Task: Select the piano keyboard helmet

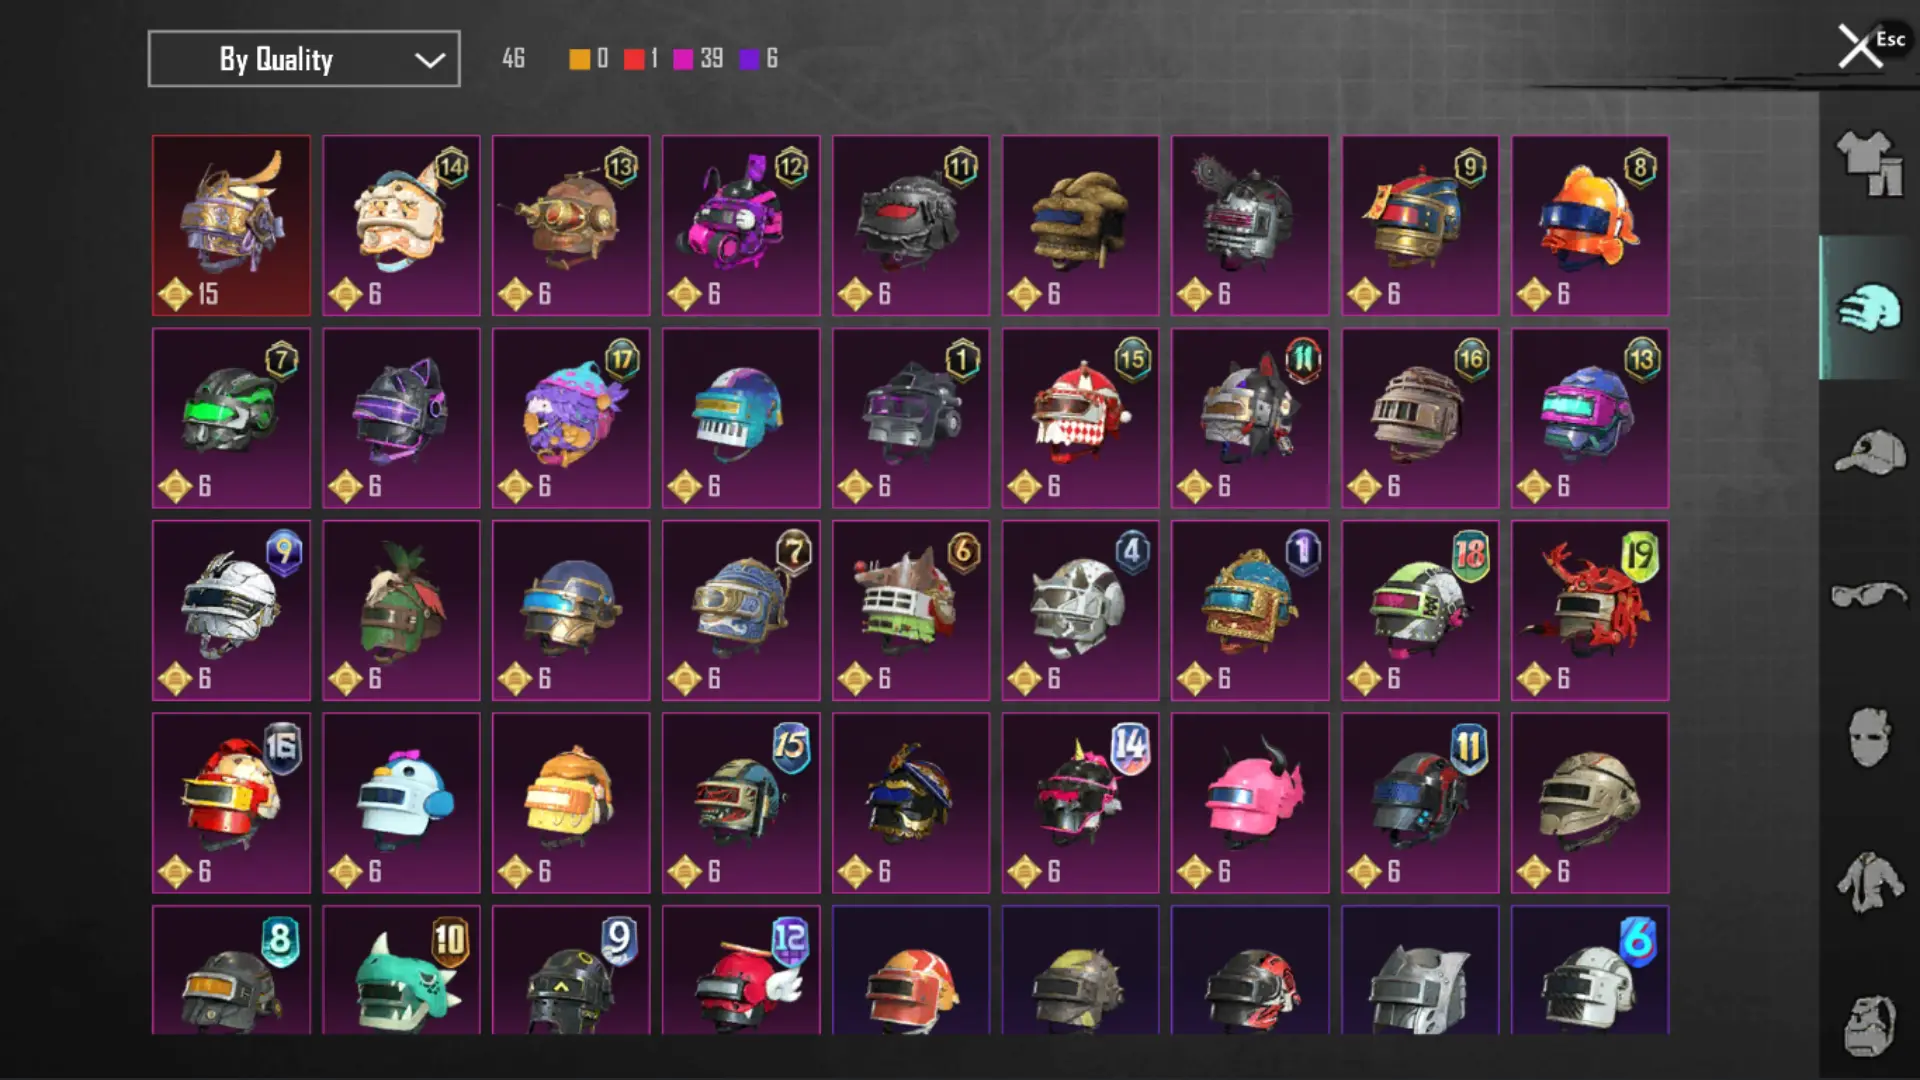Action: [741, 418]
